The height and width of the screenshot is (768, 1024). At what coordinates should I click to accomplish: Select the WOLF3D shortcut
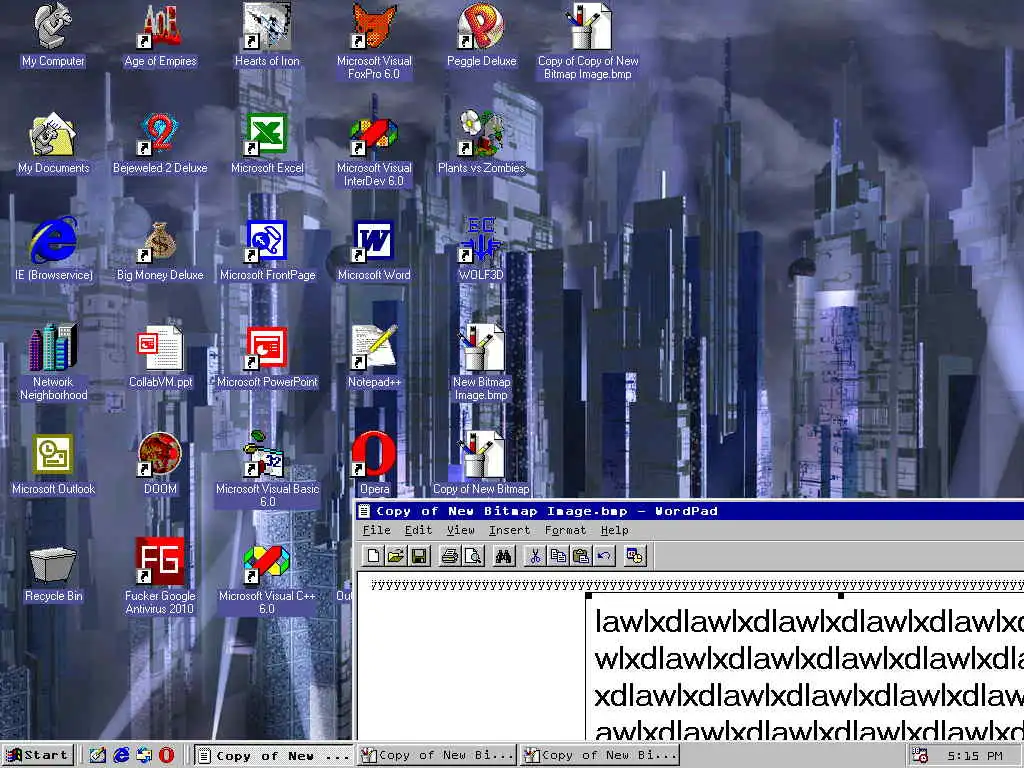[x=481, y=249]
